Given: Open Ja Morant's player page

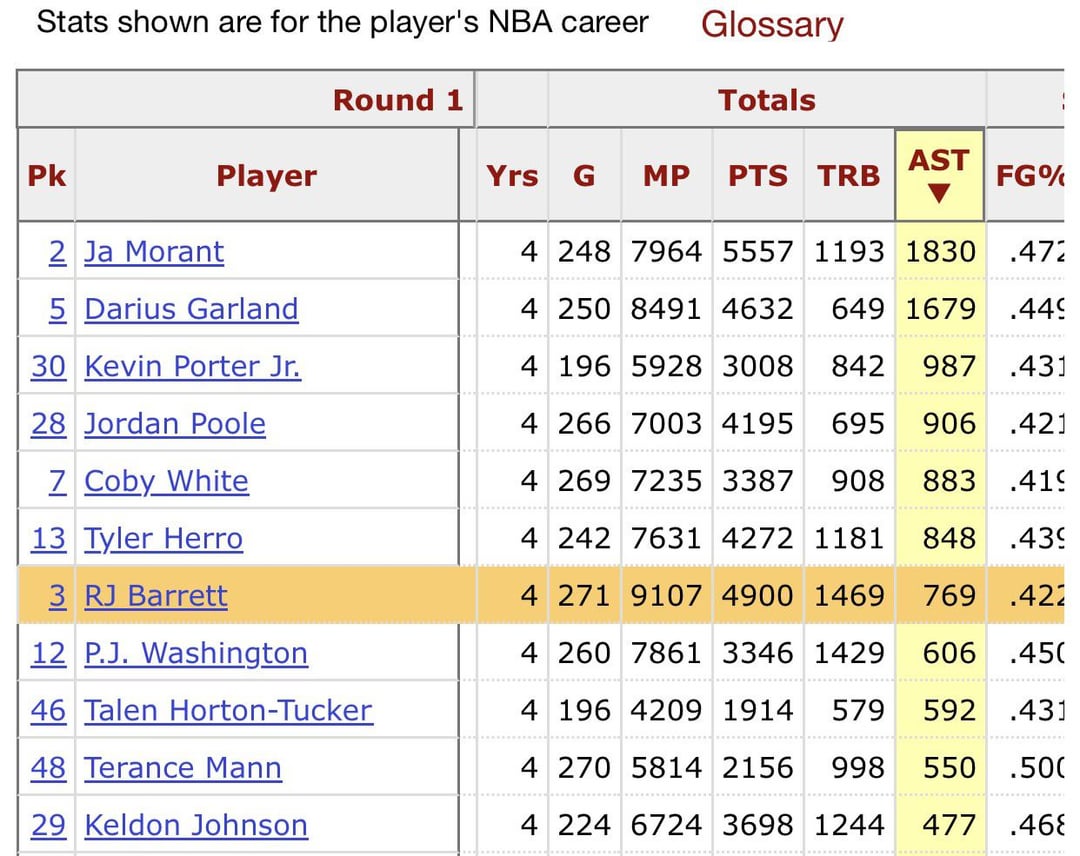Looking at the screenshot, I should point(154,251).
